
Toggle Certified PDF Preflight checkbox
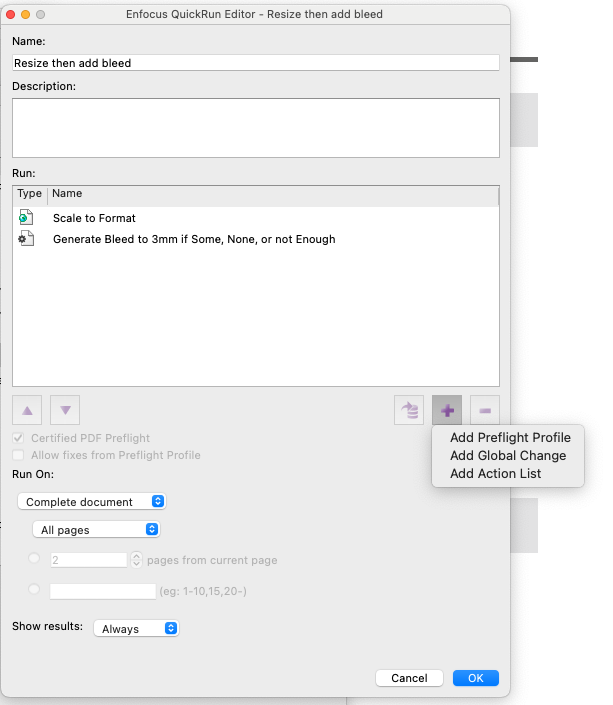[x=18, y=438]
